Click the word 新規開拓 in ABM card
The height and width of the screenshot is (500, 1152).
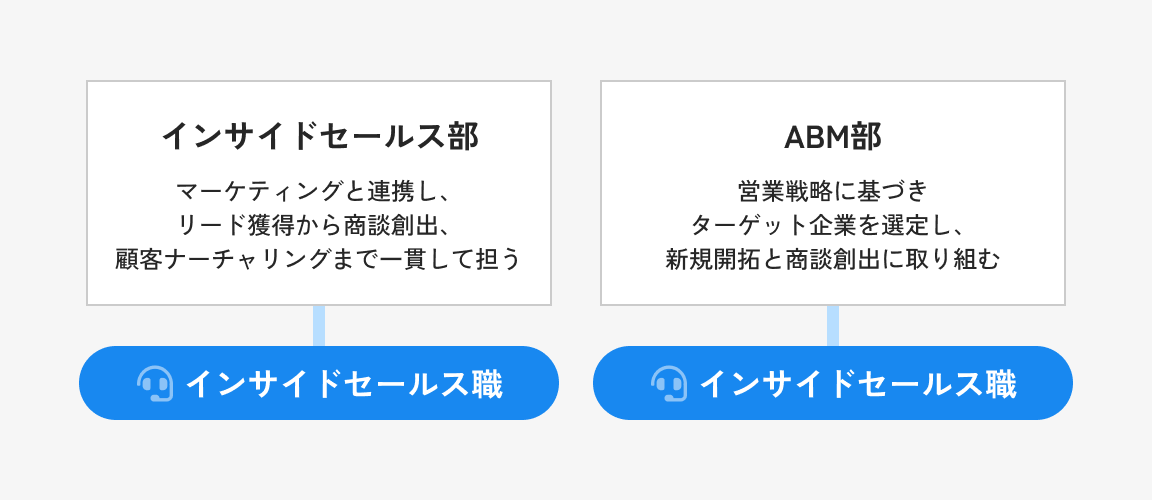(x=712, y=259)
